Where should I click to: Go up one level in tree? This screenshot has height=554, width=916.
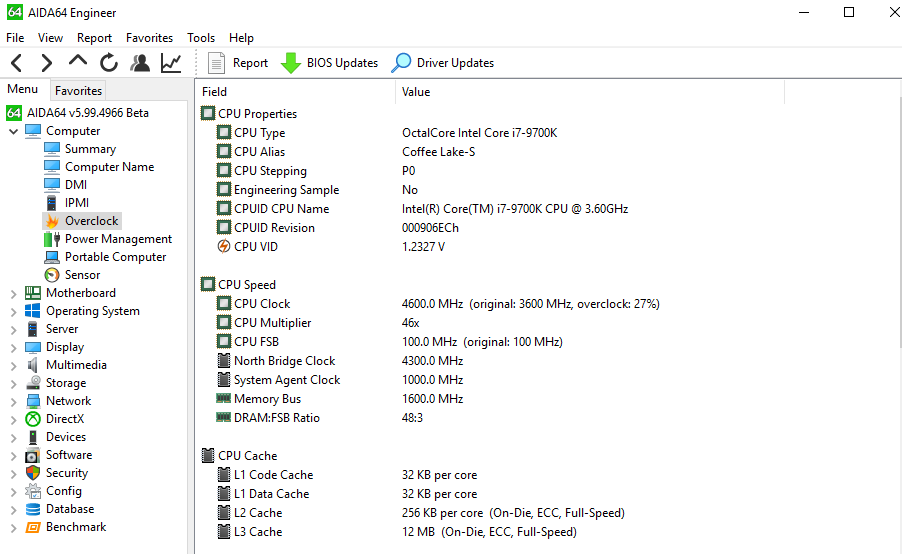click(x=78, y=61)
